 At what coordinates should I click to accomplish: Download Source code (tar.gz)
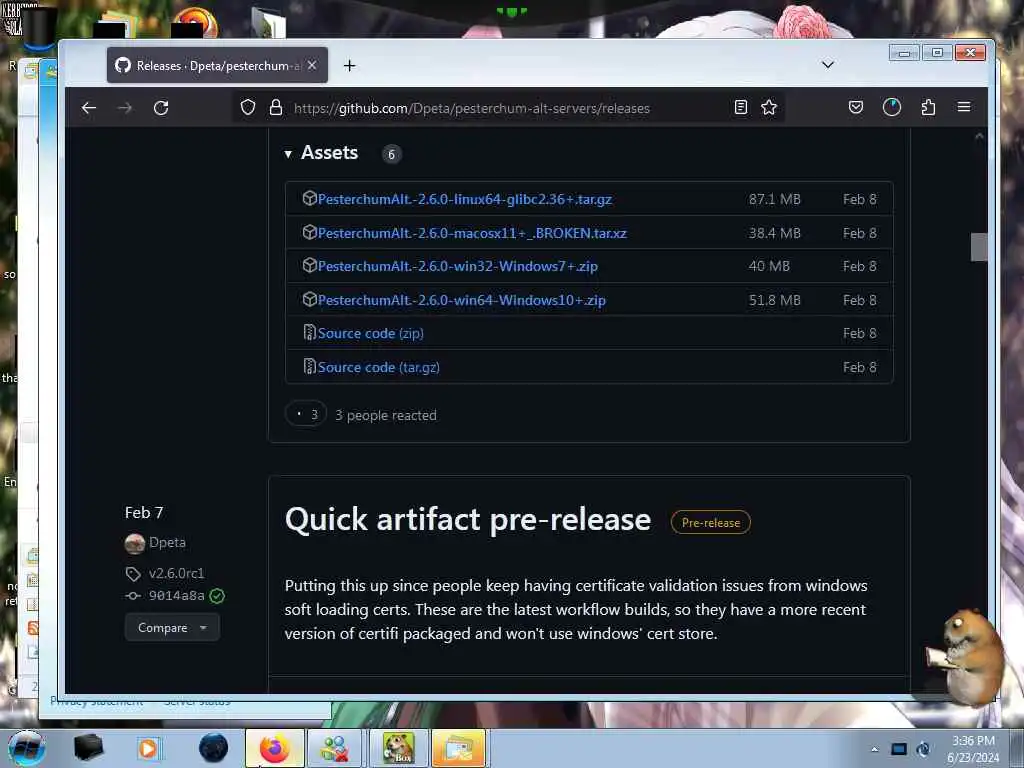coord(378,368)
